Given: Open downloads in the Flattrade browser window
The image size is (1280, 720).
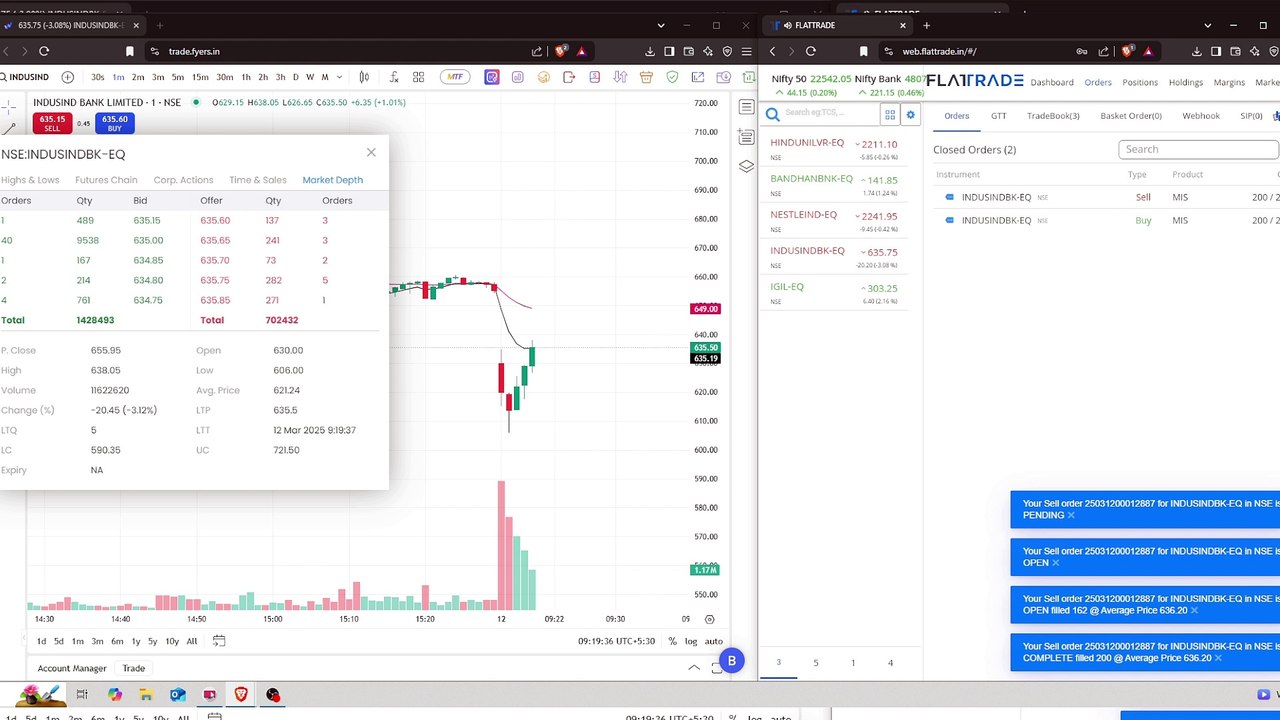Looking at the screenshot, I should (1197, 51).
